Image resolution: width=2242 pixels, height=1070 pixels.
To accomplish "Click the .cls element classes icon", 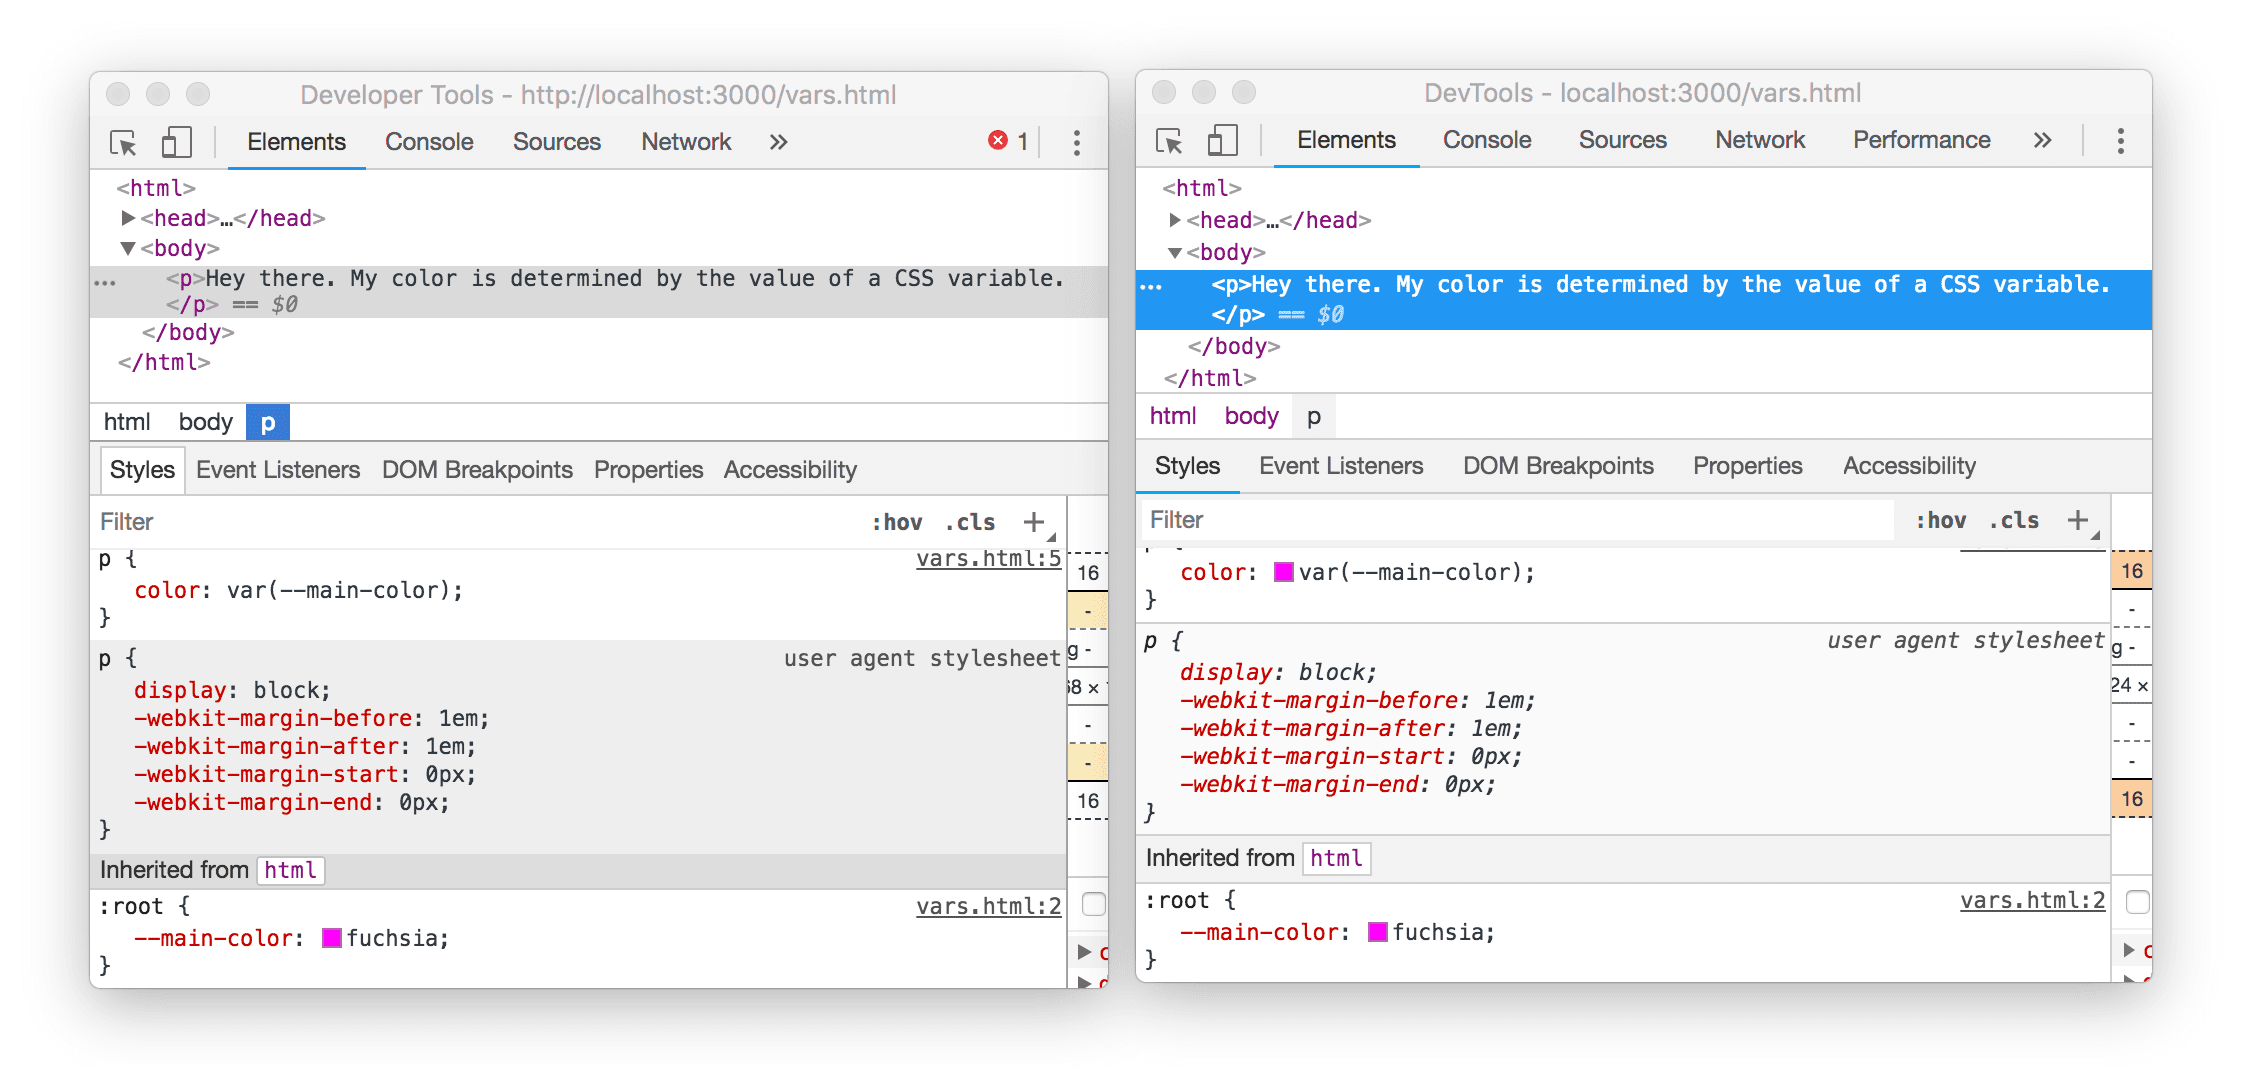I will coord(969,521).
